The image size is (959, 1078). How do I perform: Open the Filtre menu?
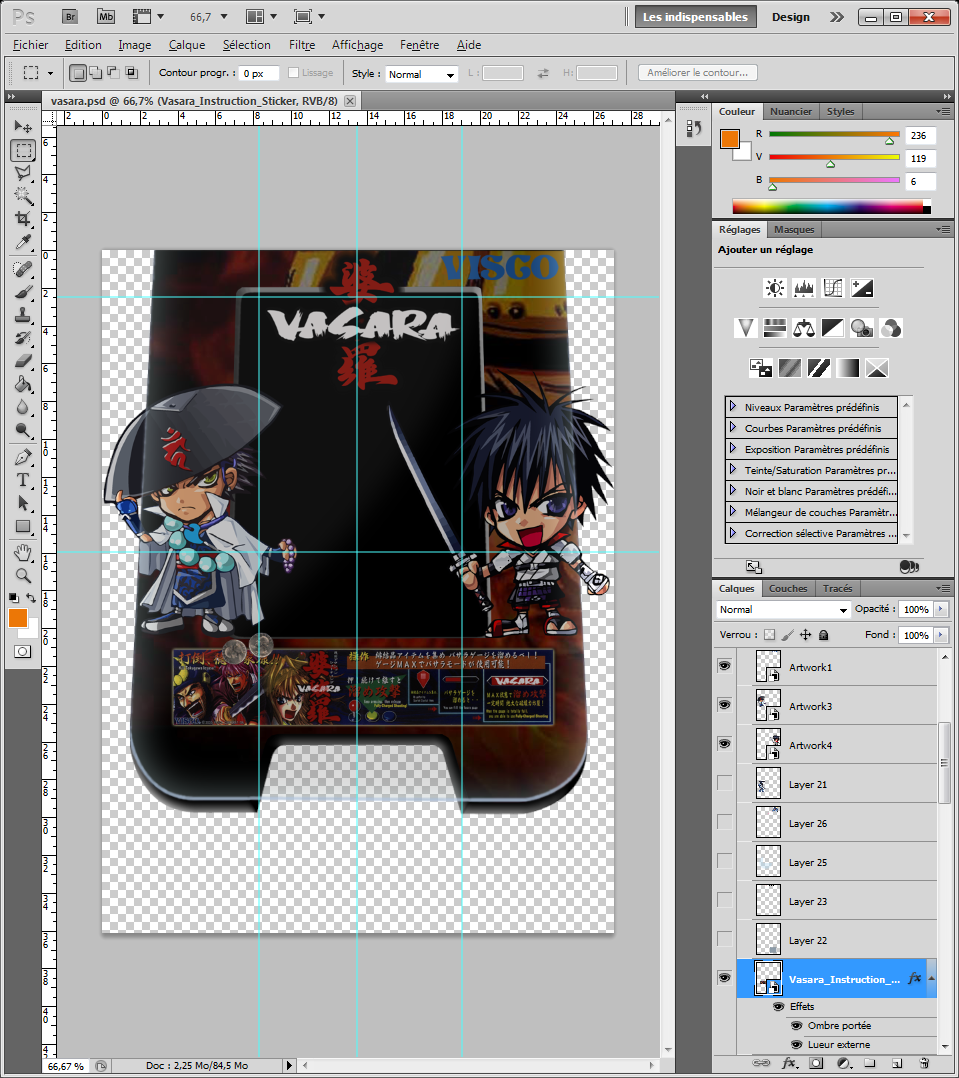(301, 45)
